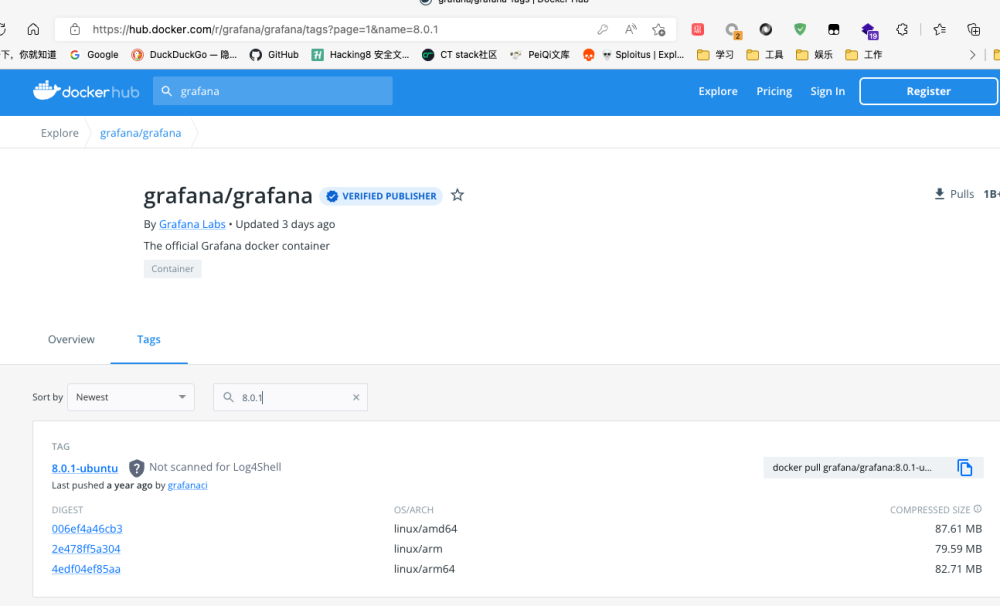Open the 工具 bookmarks folder

(x=765, y=55)
